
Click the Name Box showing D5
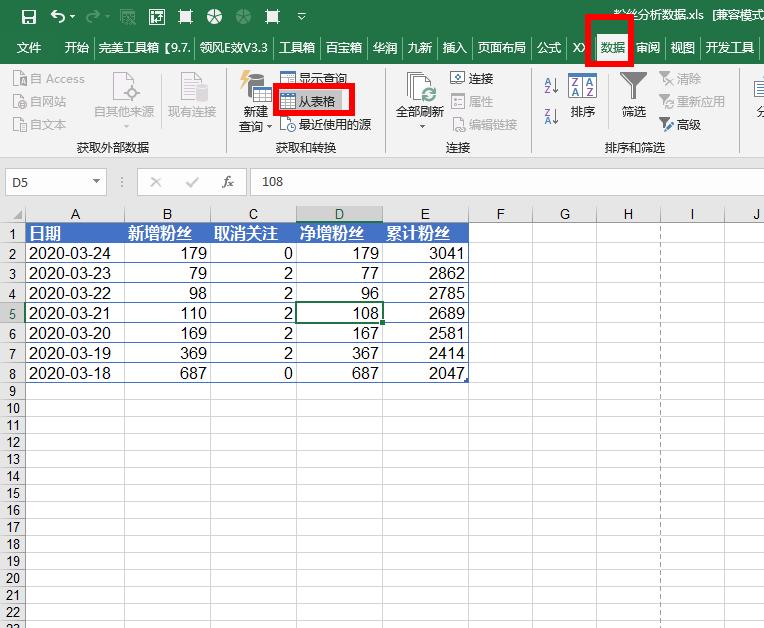coord(48,182)
